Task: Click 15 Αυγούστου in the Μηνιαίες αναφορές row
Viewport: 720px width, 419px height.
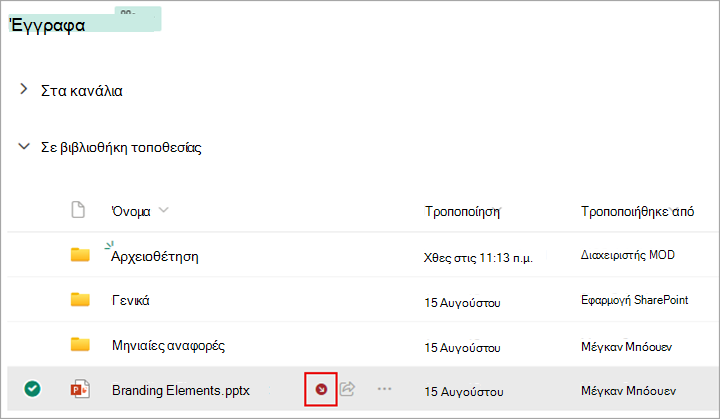Action: (462, 348)
